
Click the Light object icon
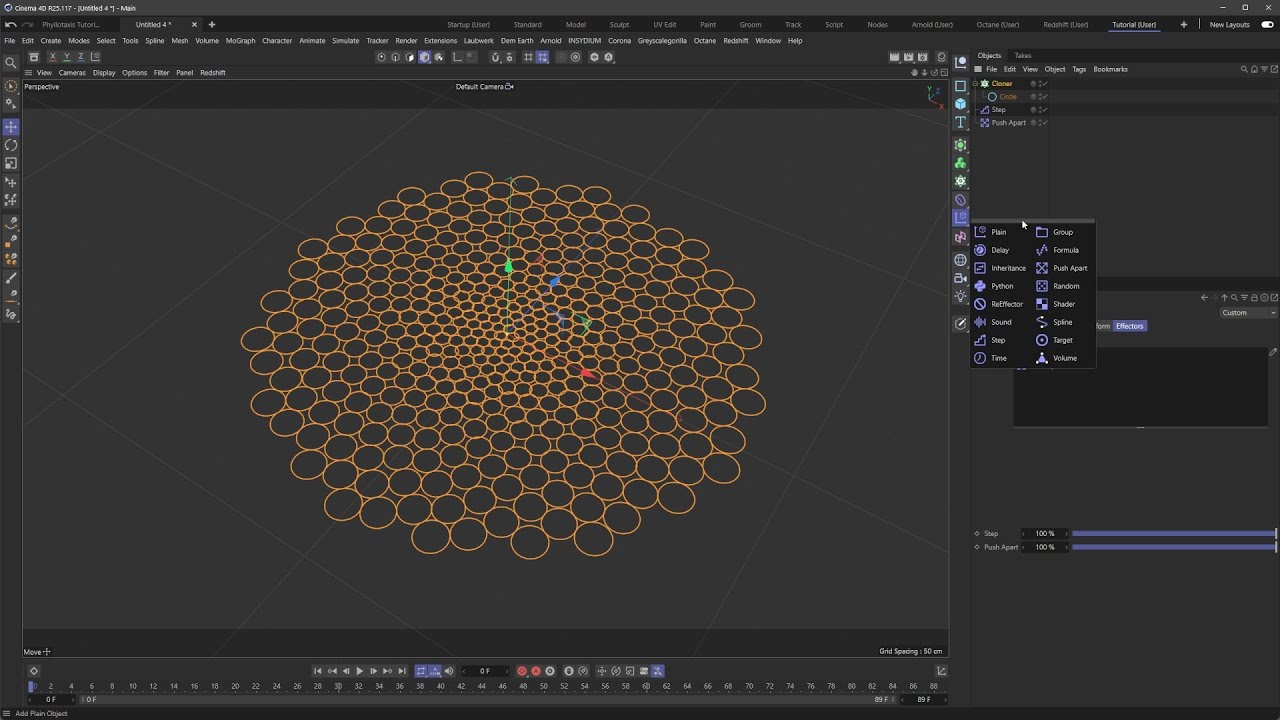tap(960, 297)
